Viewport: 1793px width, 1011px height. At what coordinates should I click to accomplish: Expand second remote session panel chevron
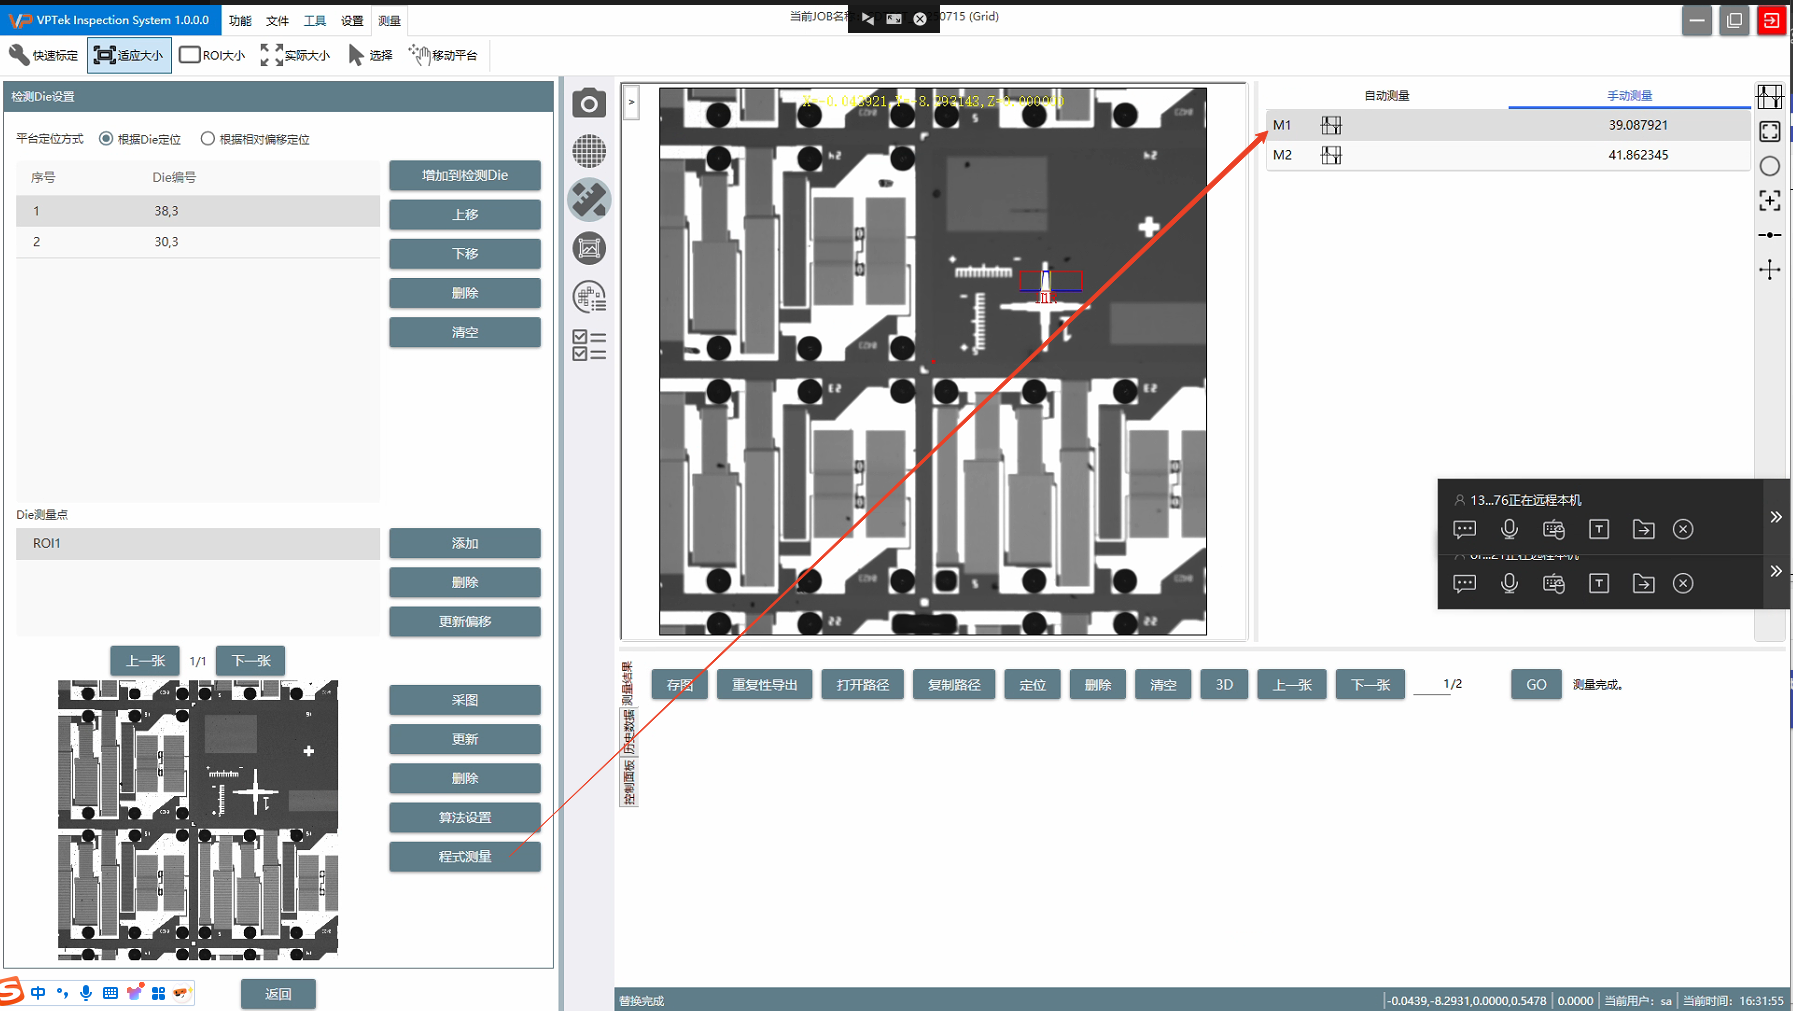1775,571
